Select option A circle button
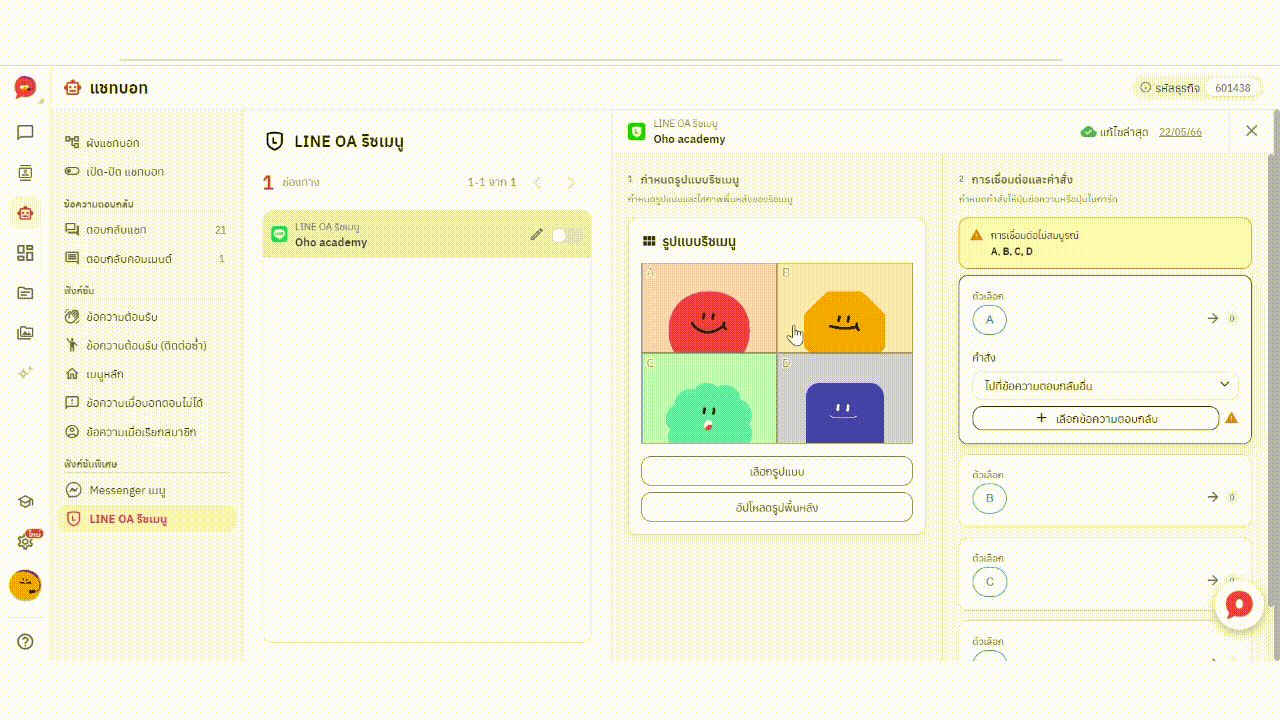This screenshot has width=1280, height=720. [989, 319]
